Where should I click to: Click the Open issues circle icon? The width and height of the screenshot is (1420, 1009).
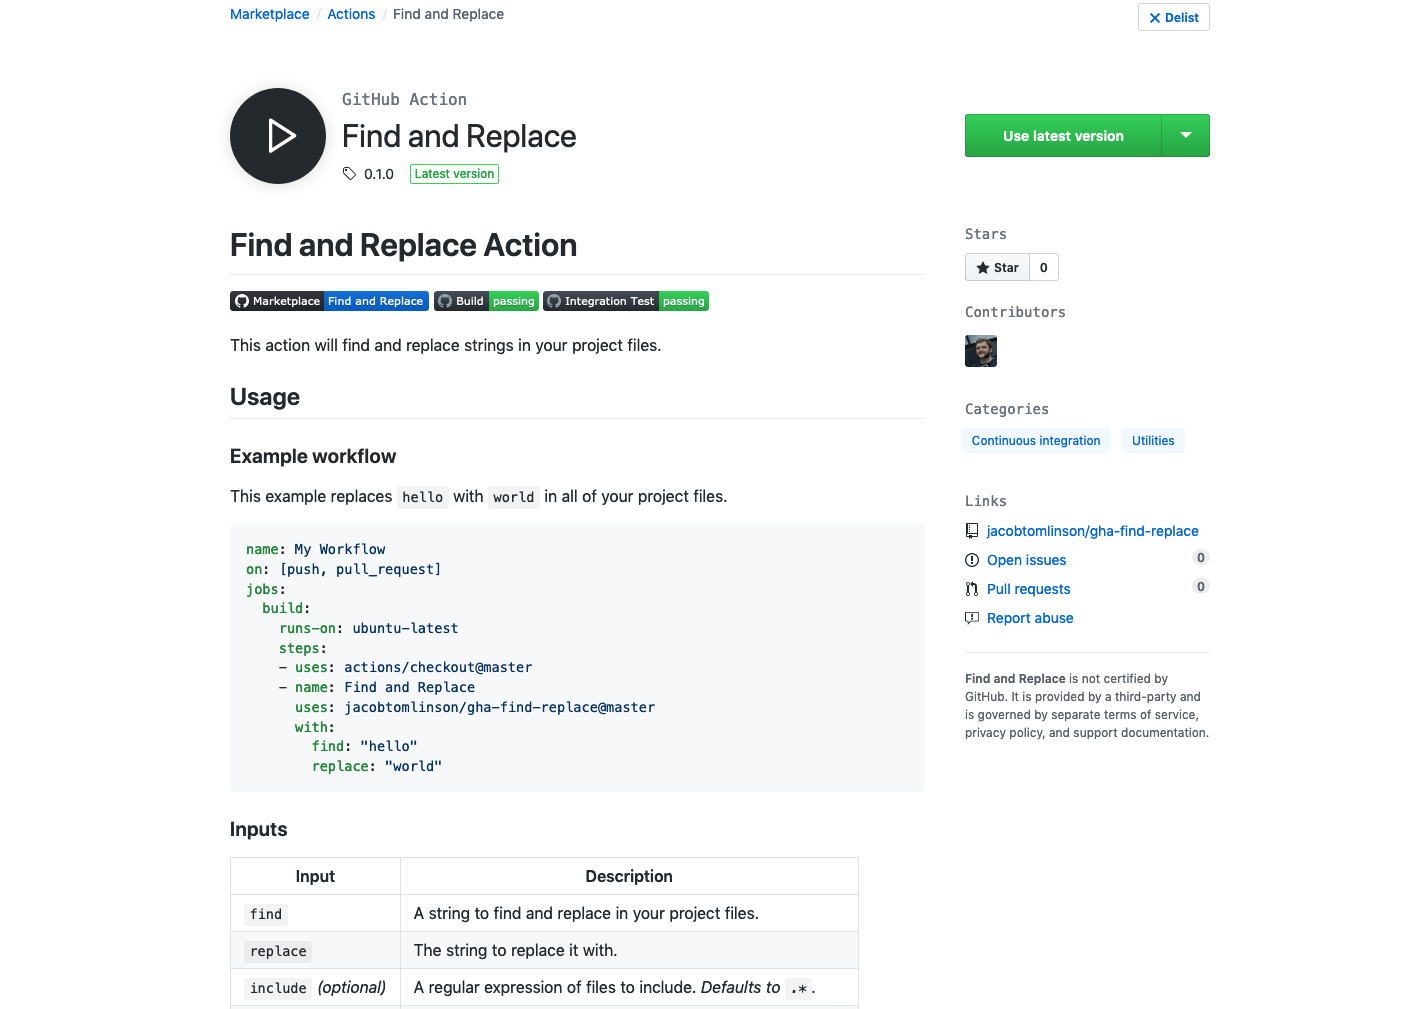pyautogui.click(x=972, y=560)
